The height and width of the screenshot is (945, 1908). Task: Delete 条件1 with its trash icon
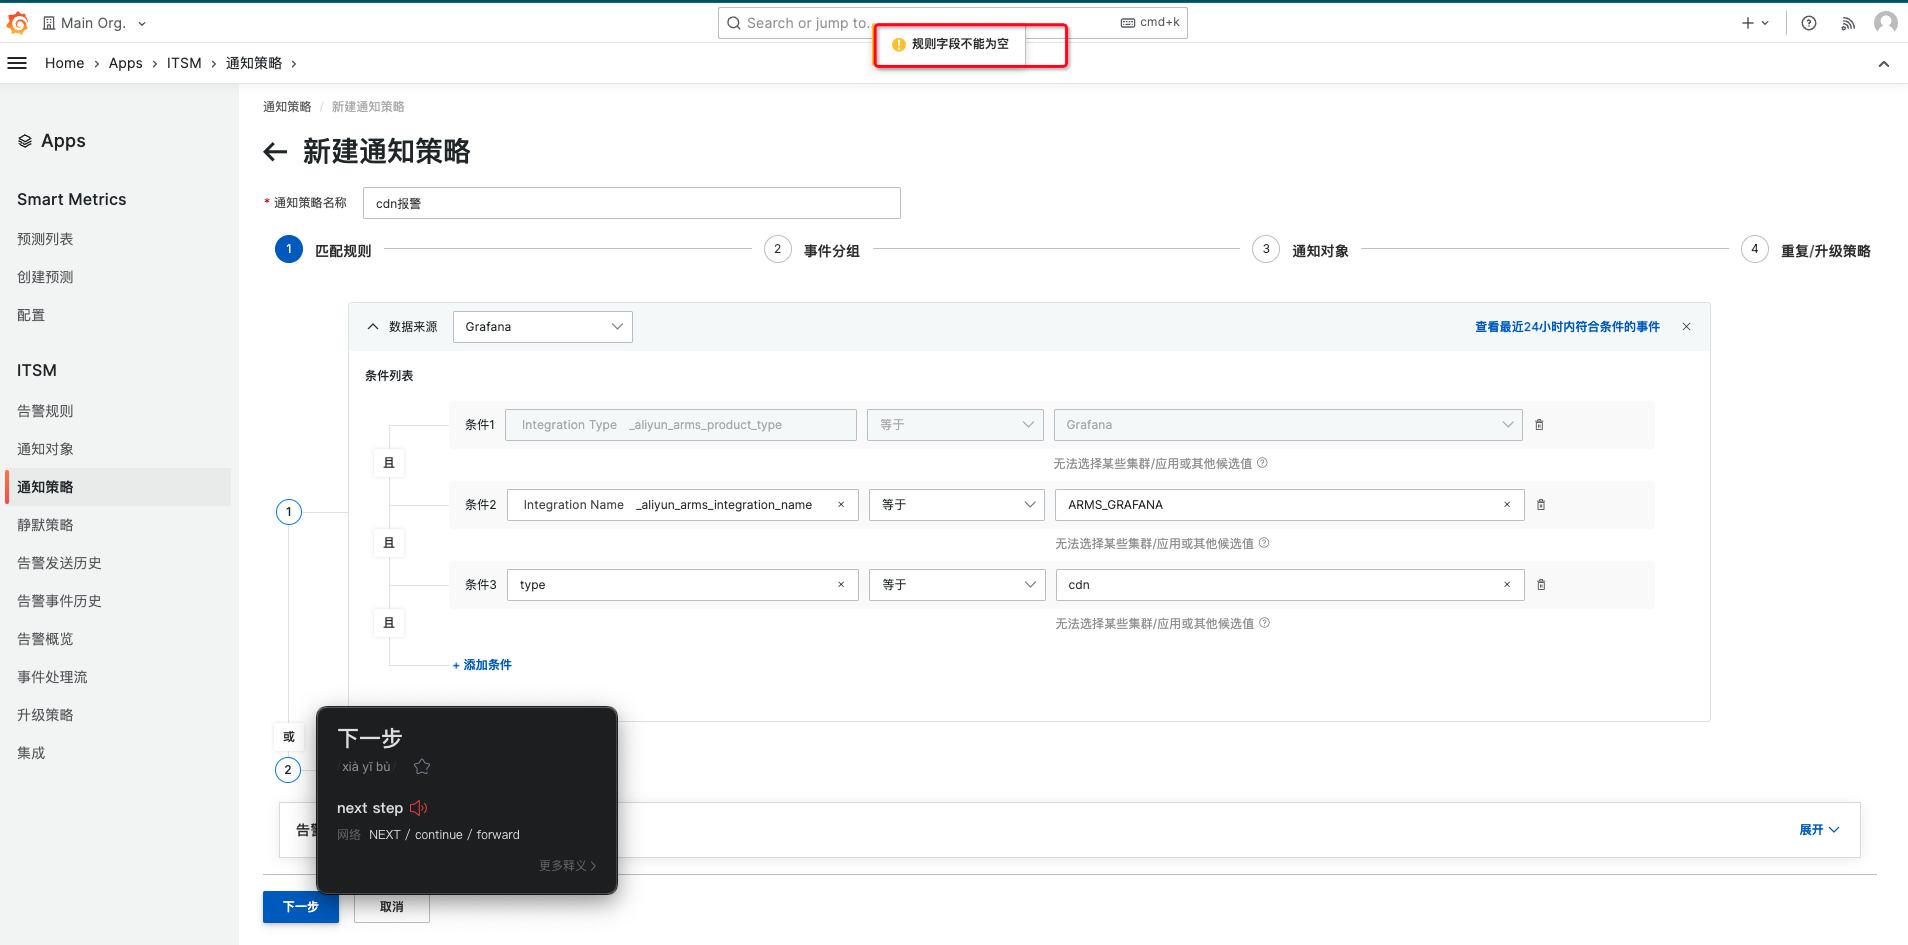[1539, 425]
